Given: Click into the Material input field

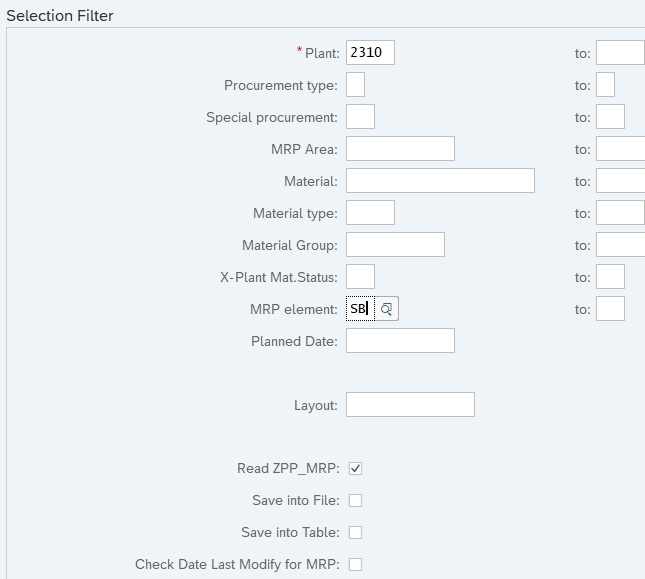Looking at the screenshot, I should 440,181.
